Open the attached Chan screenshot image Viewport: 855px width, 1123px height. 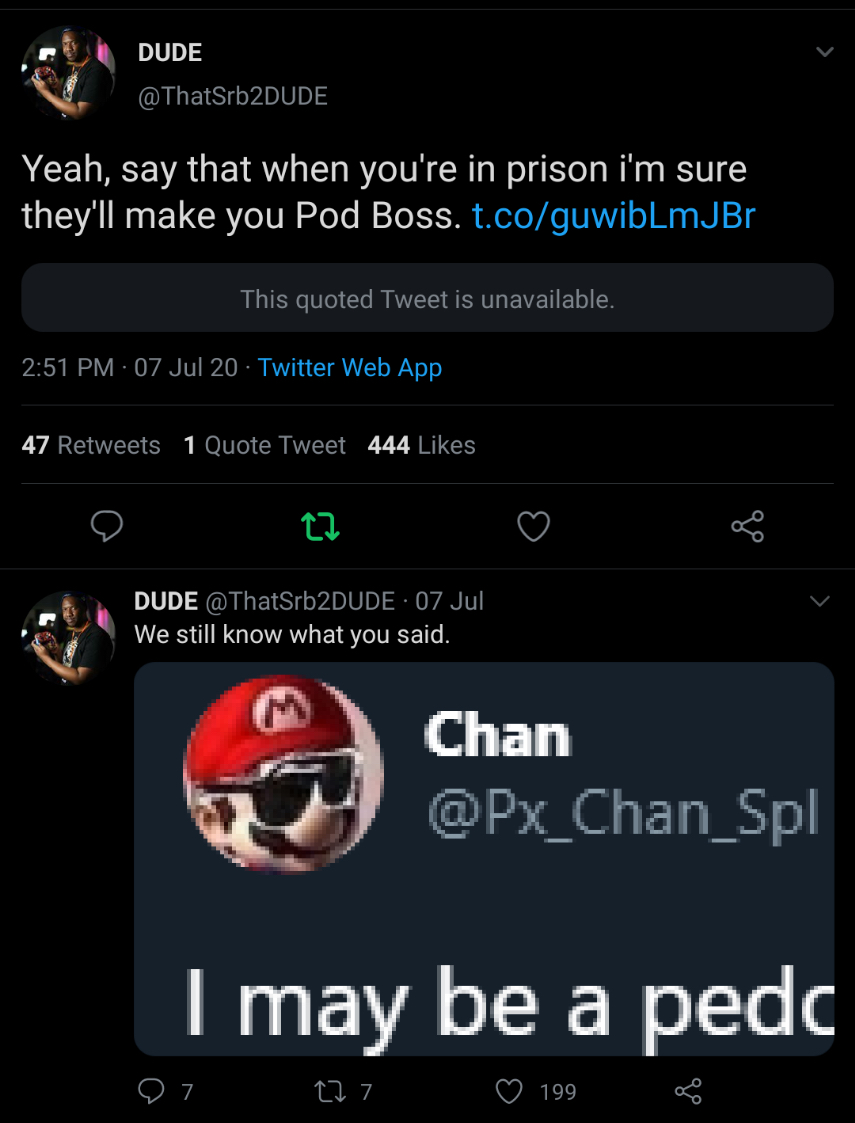[484, 858]
